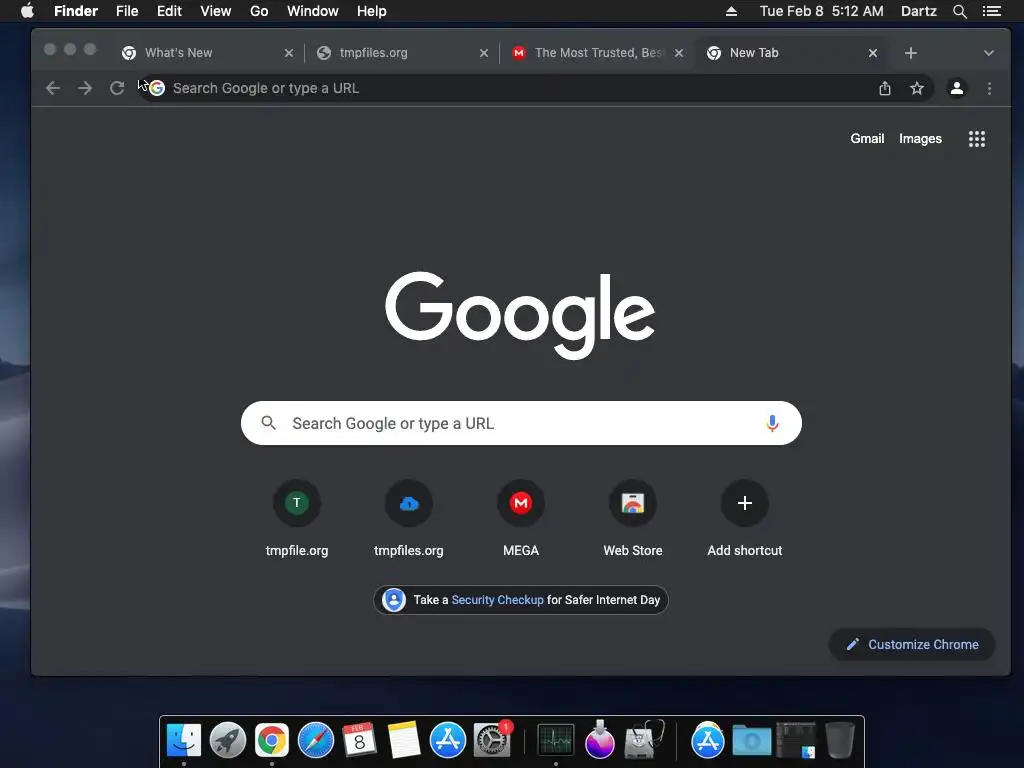Open a new tab with plus button
The width and height of the screenshot is (1024, 768).
(x=911, y=53)
